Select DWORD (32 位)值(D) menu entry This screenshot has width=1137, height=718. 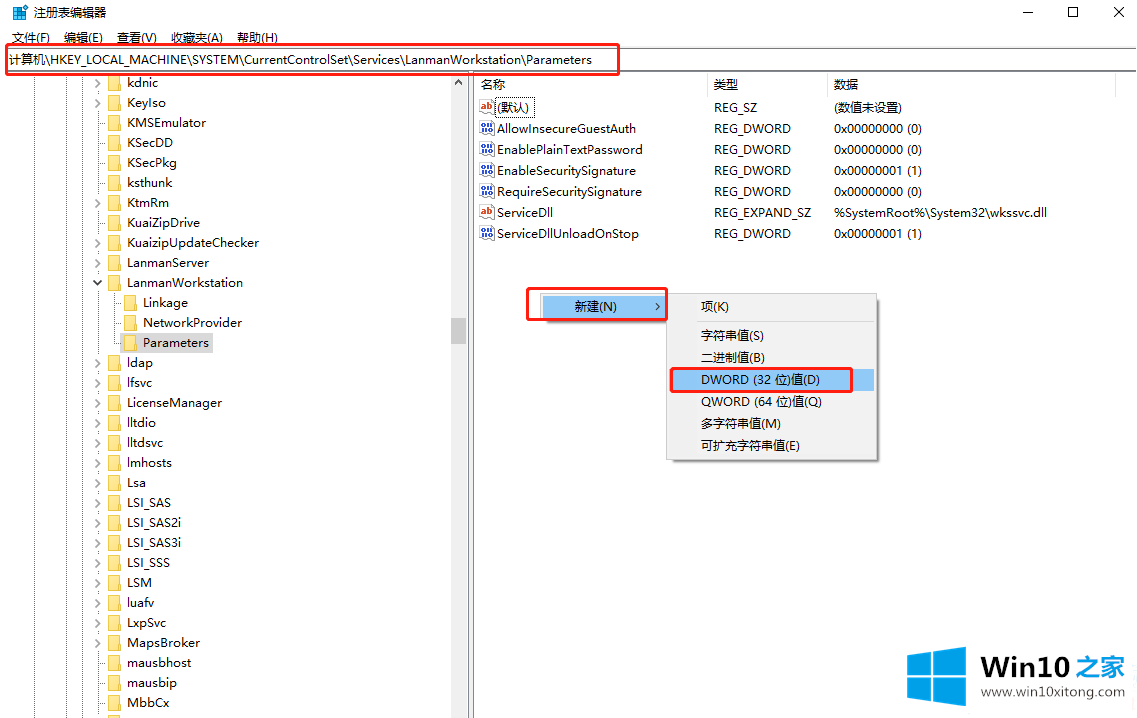[772, 380]
